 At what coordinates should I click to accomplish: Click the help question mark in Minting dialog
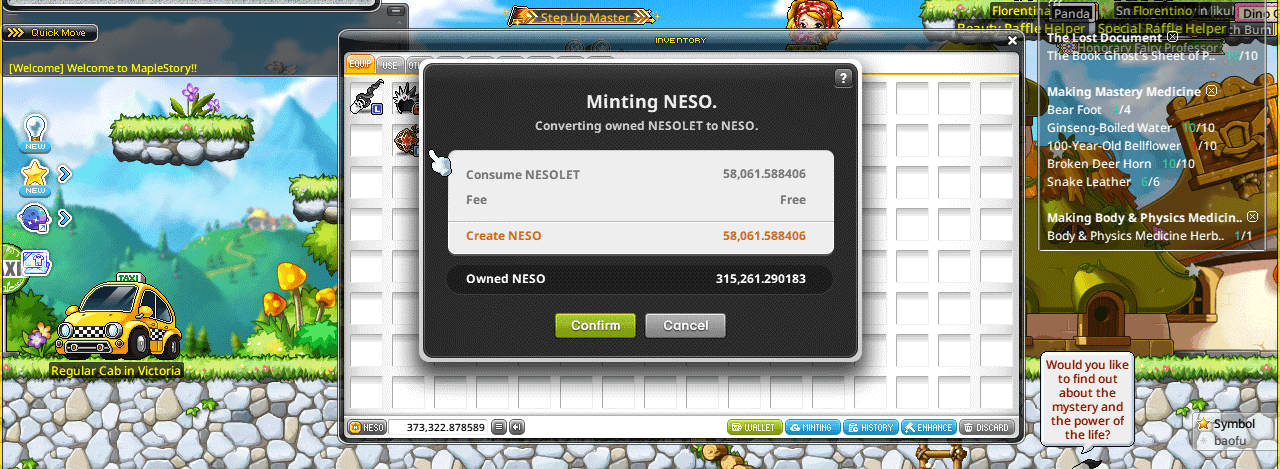click(843, 78)
